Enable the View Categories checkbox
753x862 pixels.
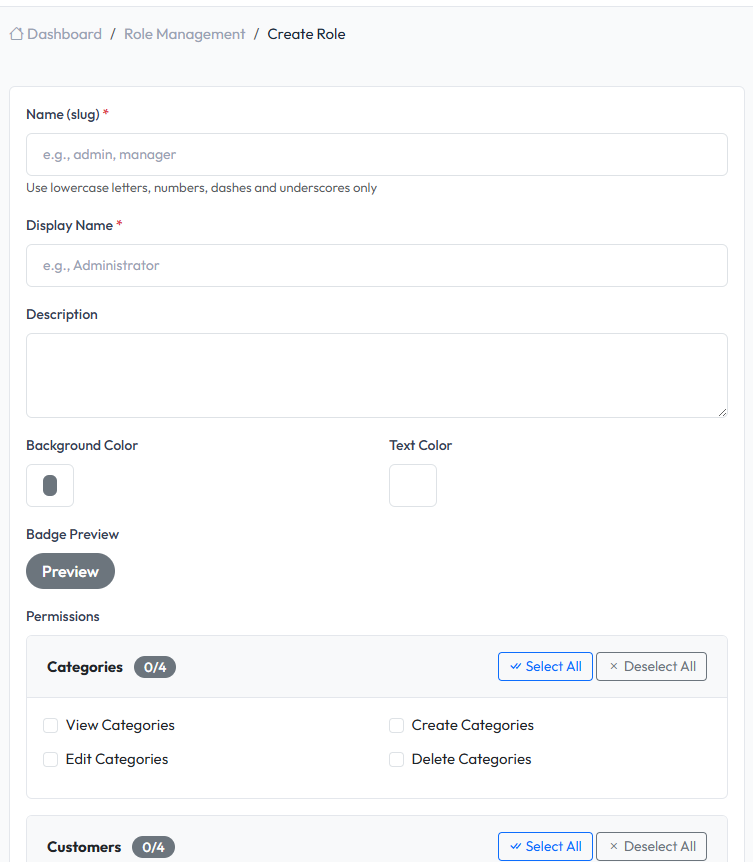(x=51, y=725)
